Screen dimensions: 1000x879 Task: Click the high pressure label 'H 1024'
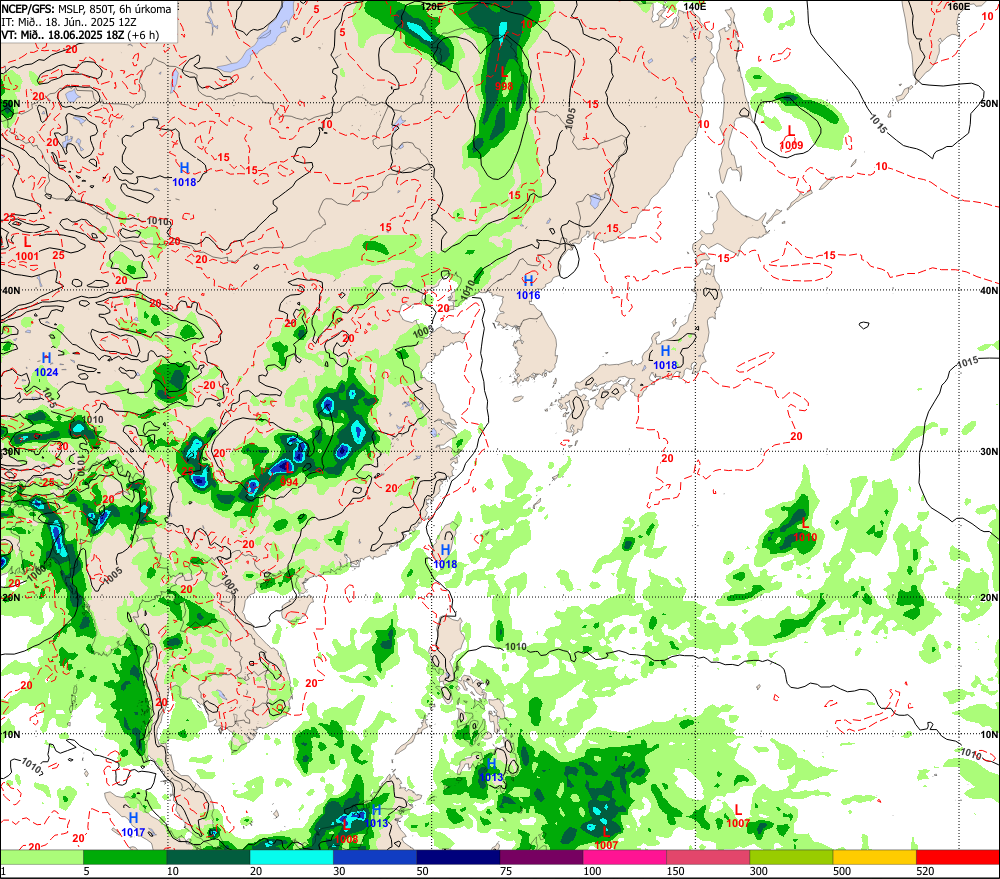tap(46, 365)
